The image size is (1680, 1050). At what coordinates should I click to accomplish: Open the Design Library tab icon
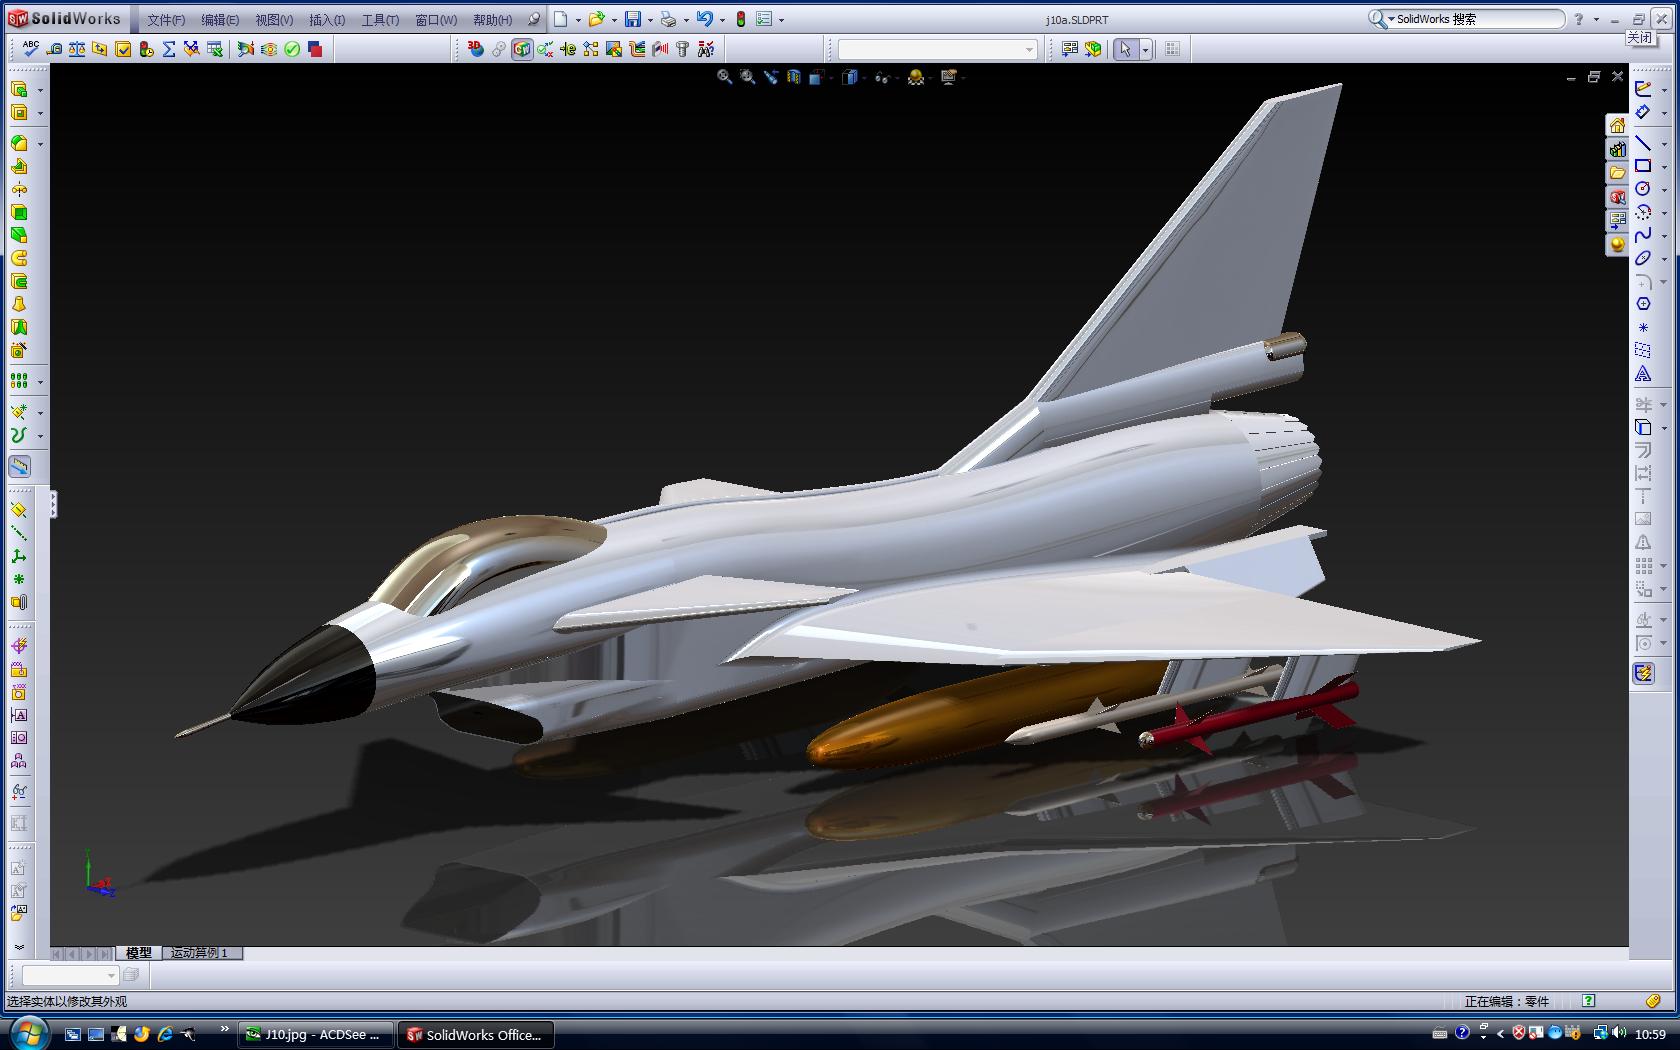point(1617,150)
